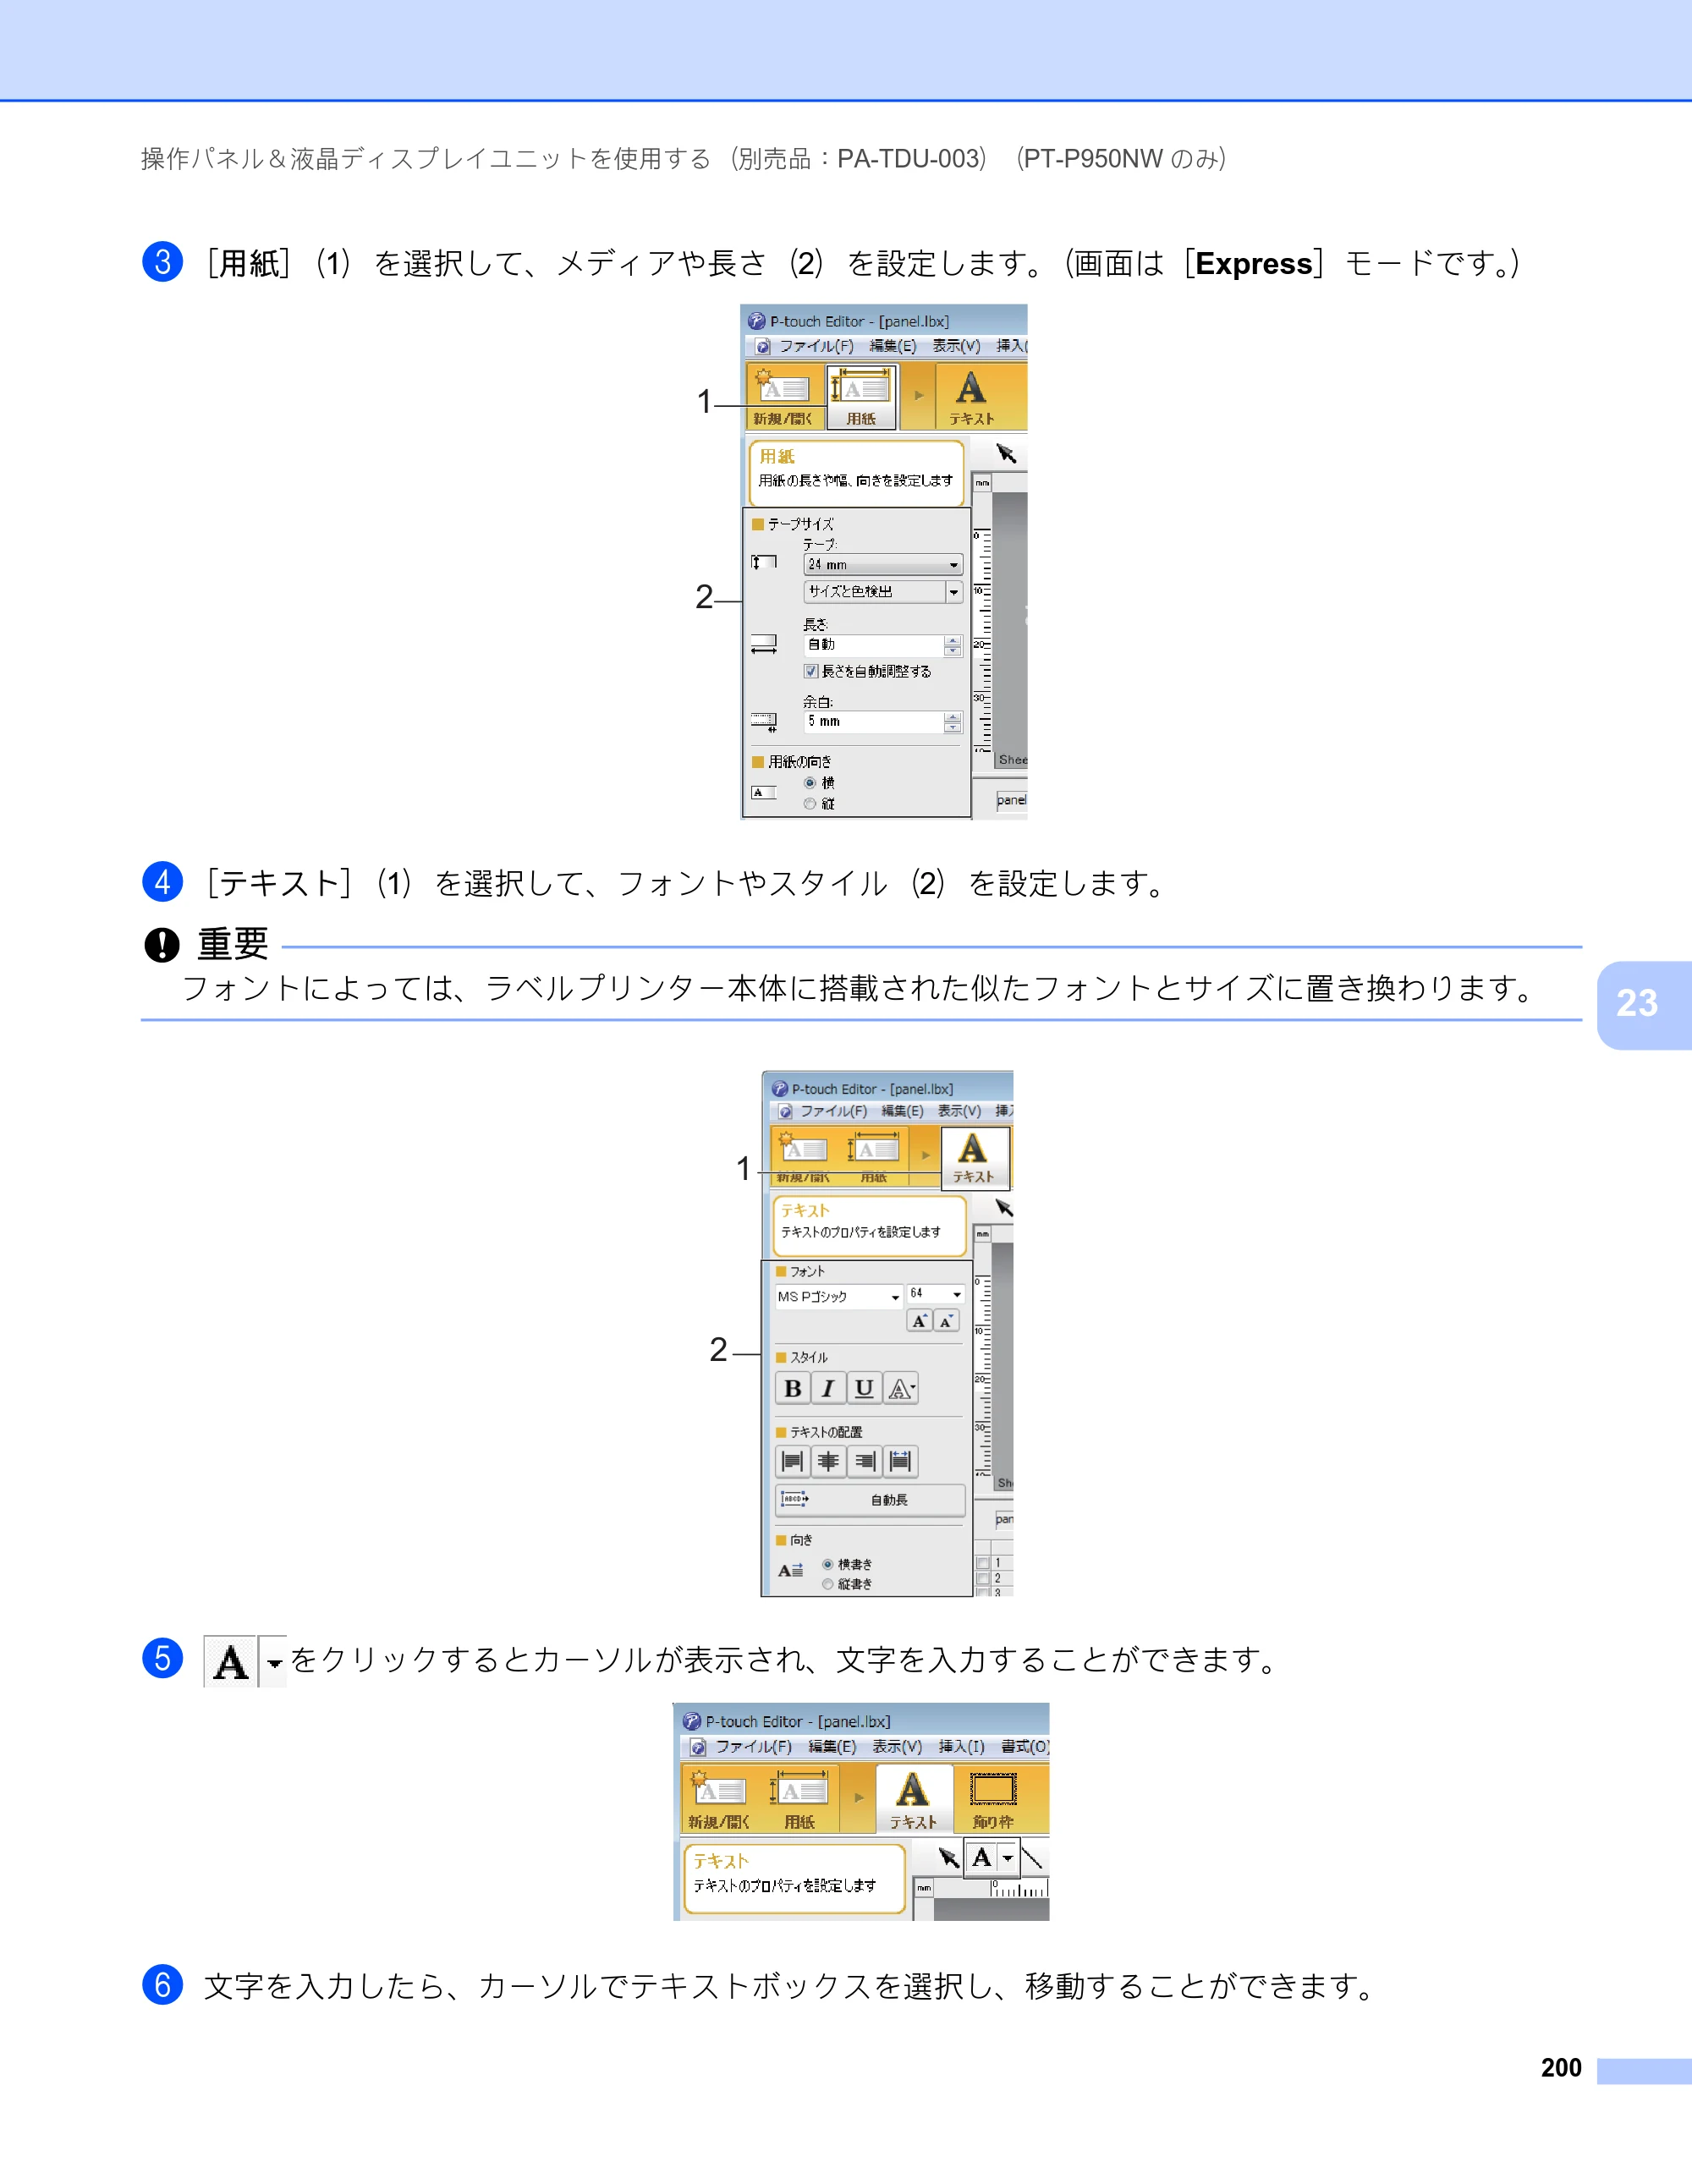The width and height of the screenshot is (1692, 2184).
Task: Click 飾り枠 frame icon in step 5 screenshot
Action: pyautogui.click(x=993, y=1800)
